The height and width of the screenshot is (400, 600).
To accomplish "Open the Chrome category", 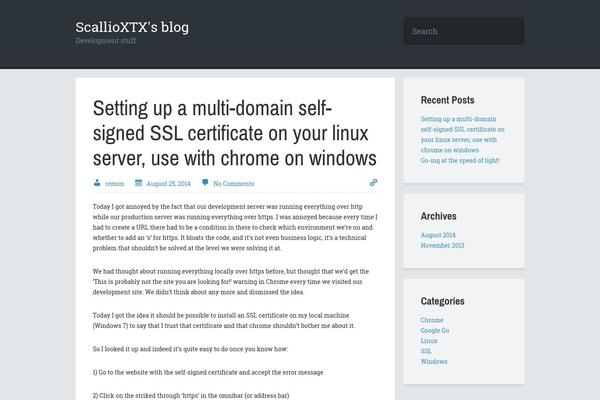I will [432, 320].
